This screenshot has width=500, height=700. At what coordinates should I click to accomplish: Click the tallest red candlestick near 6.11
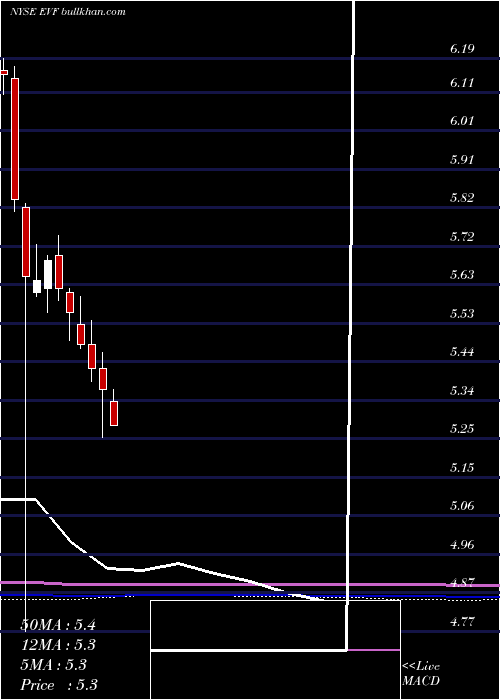15,139
